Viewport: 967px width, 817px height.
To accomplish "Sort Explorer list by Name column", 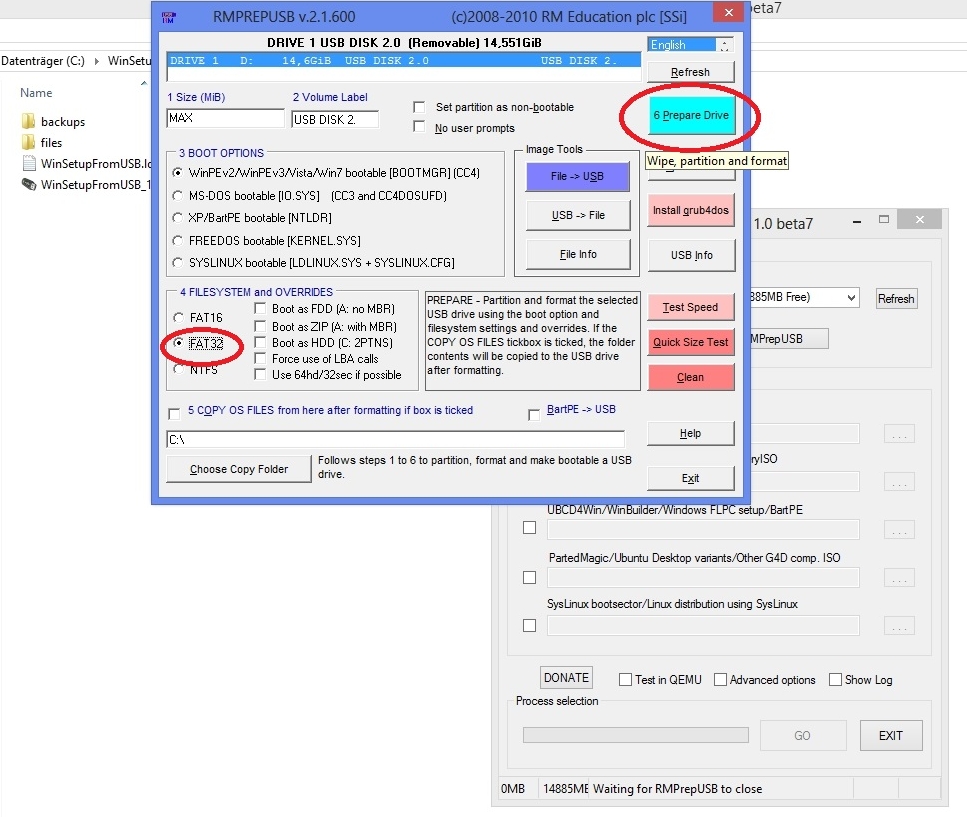I will (36, 92).
